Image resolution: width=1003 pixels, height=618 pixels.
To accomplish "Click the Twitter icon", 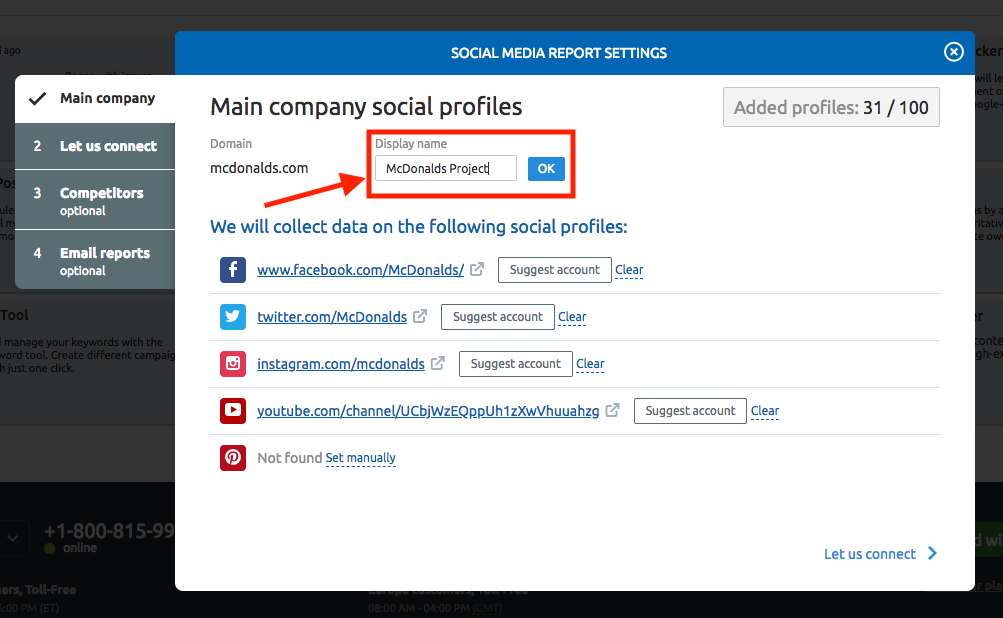I will click(233, 317).
